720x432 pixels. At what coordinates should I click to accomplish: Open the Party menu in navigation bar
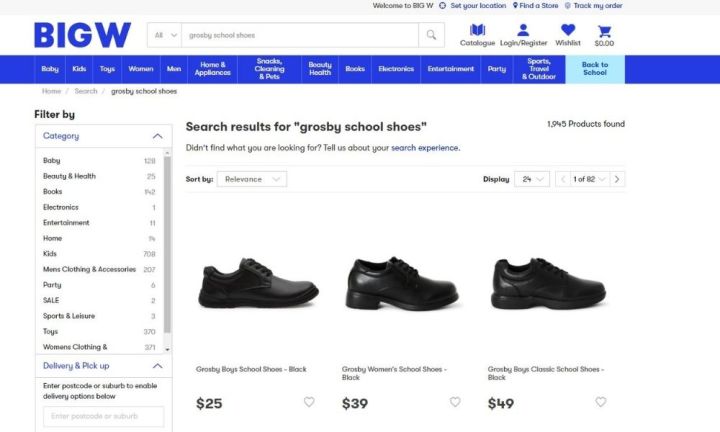496,69
